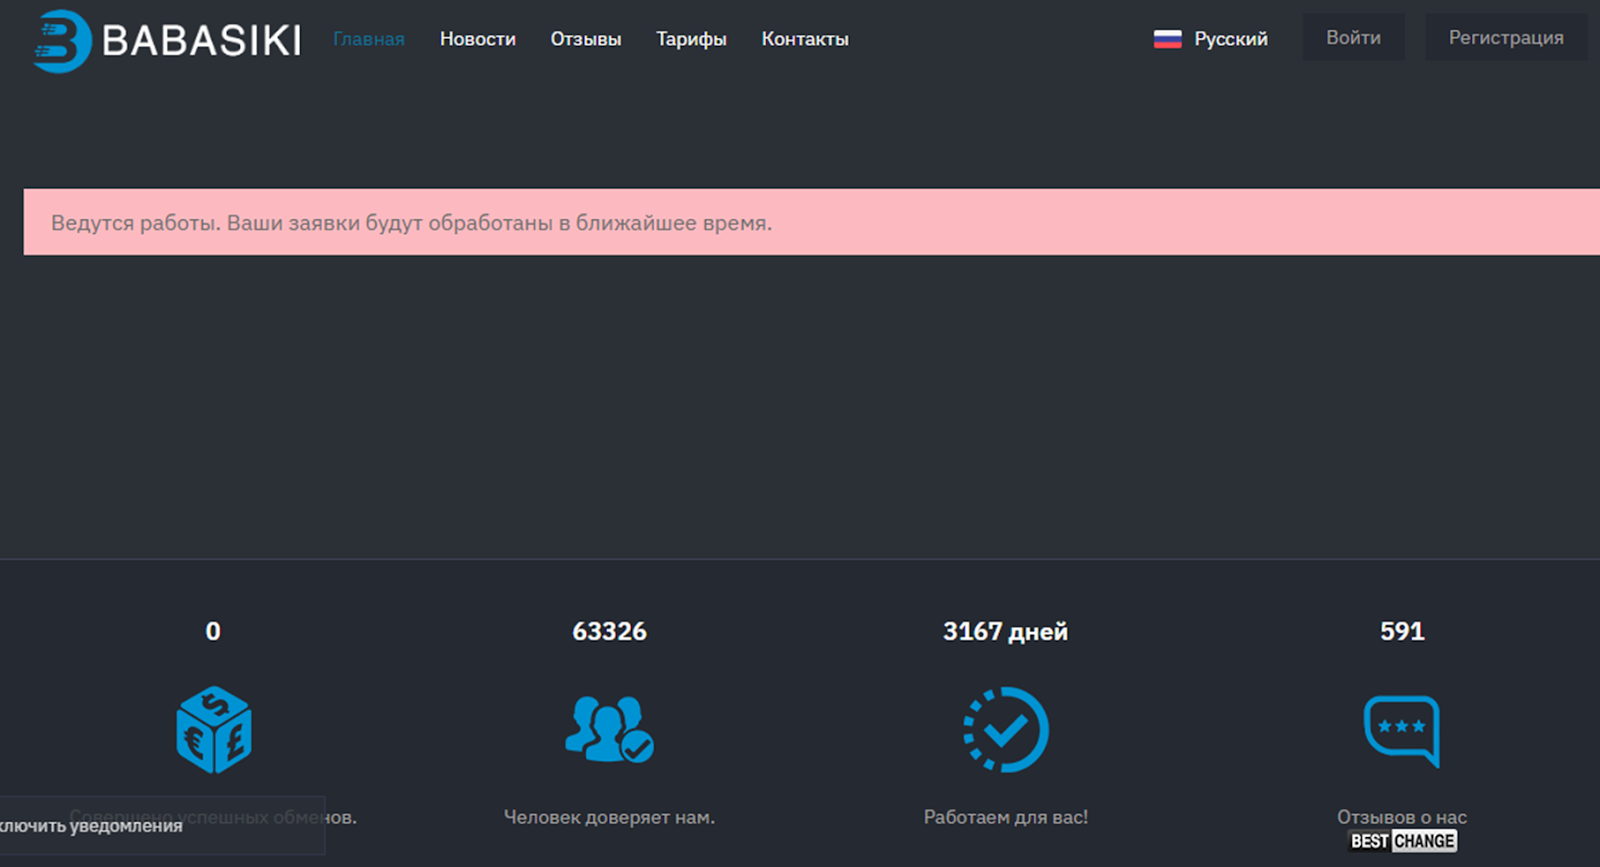Screen dimensions: 1600x867
Task: Click the Отзывов о нас label
Action: [1401, 817]
